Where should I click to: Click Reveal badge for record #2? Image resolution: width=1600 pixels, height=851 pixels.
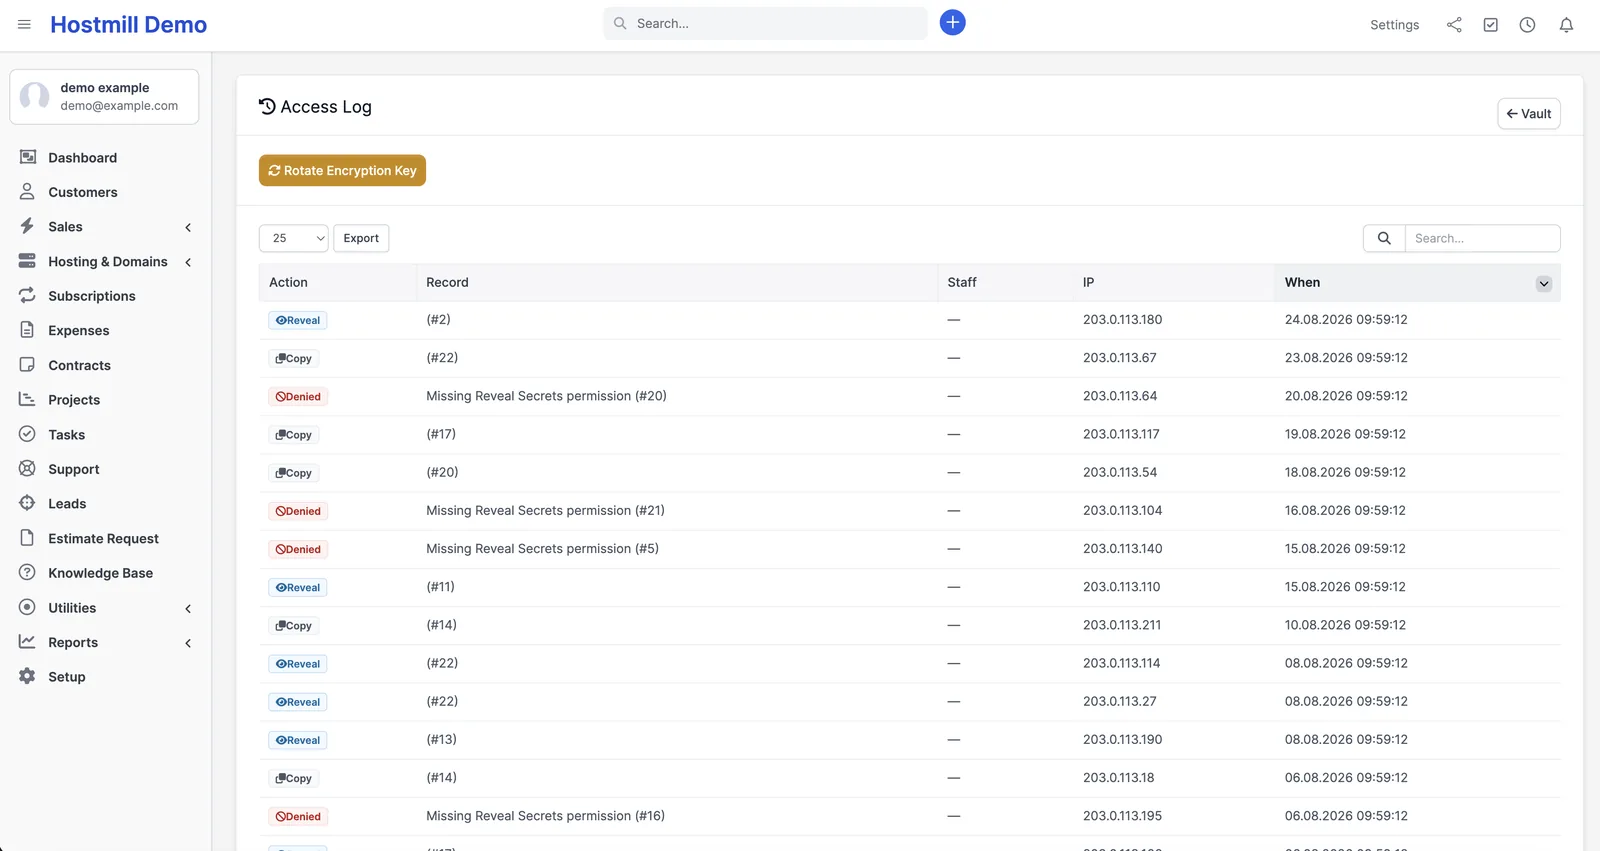tap(298, 320)
